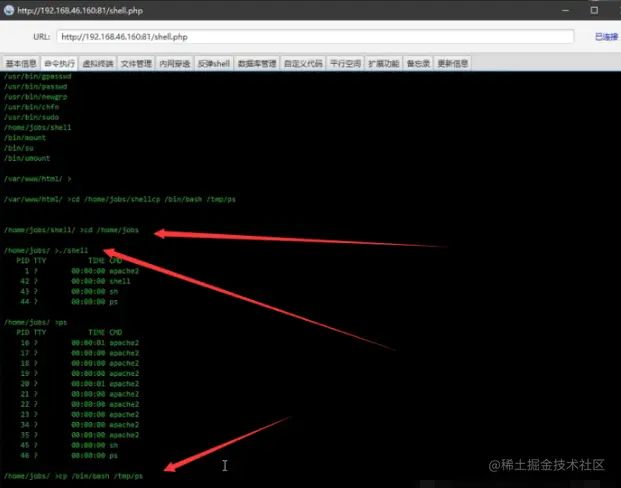Viewport: 621px width, 488px height.
Task: Click the /usr/bin/passwd output line
Action: (x=36, y=86)
